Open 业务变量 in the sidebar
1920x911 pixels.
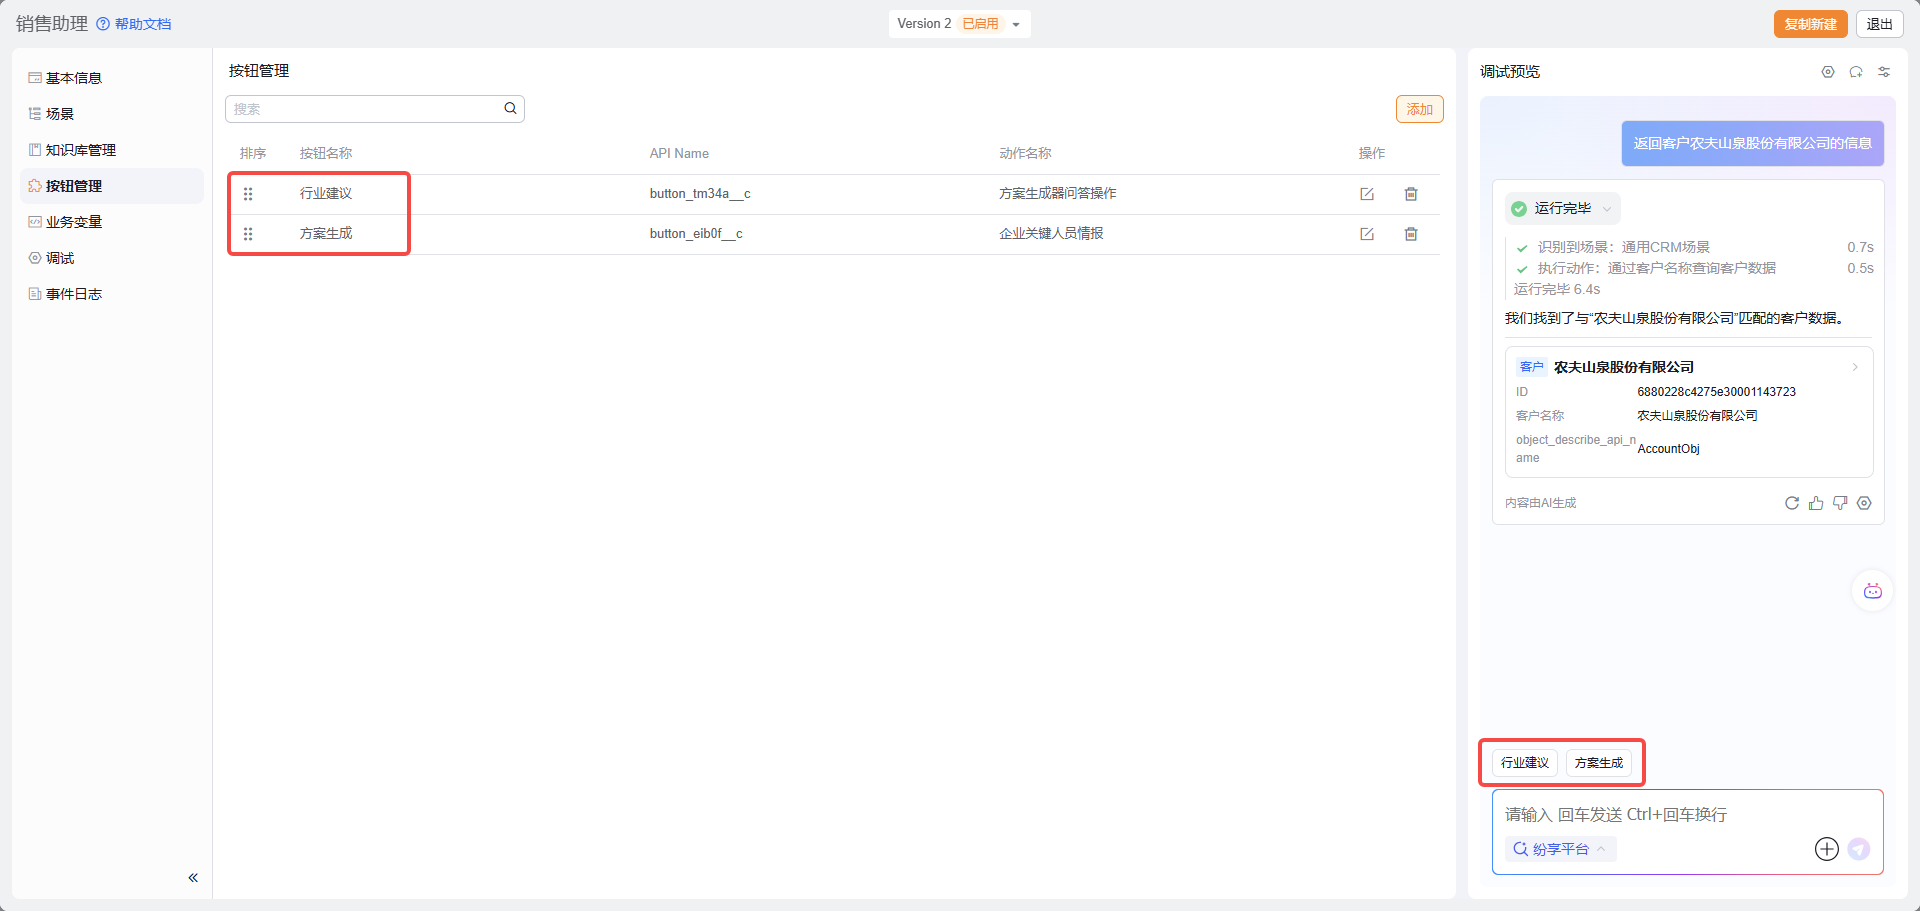(112, 222)
